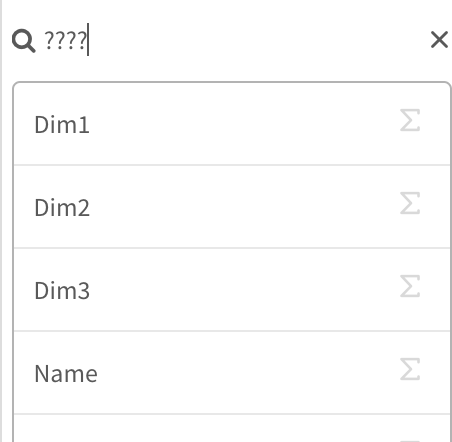
Task: Click the gray panel edge at left
Action: (1, 221)
